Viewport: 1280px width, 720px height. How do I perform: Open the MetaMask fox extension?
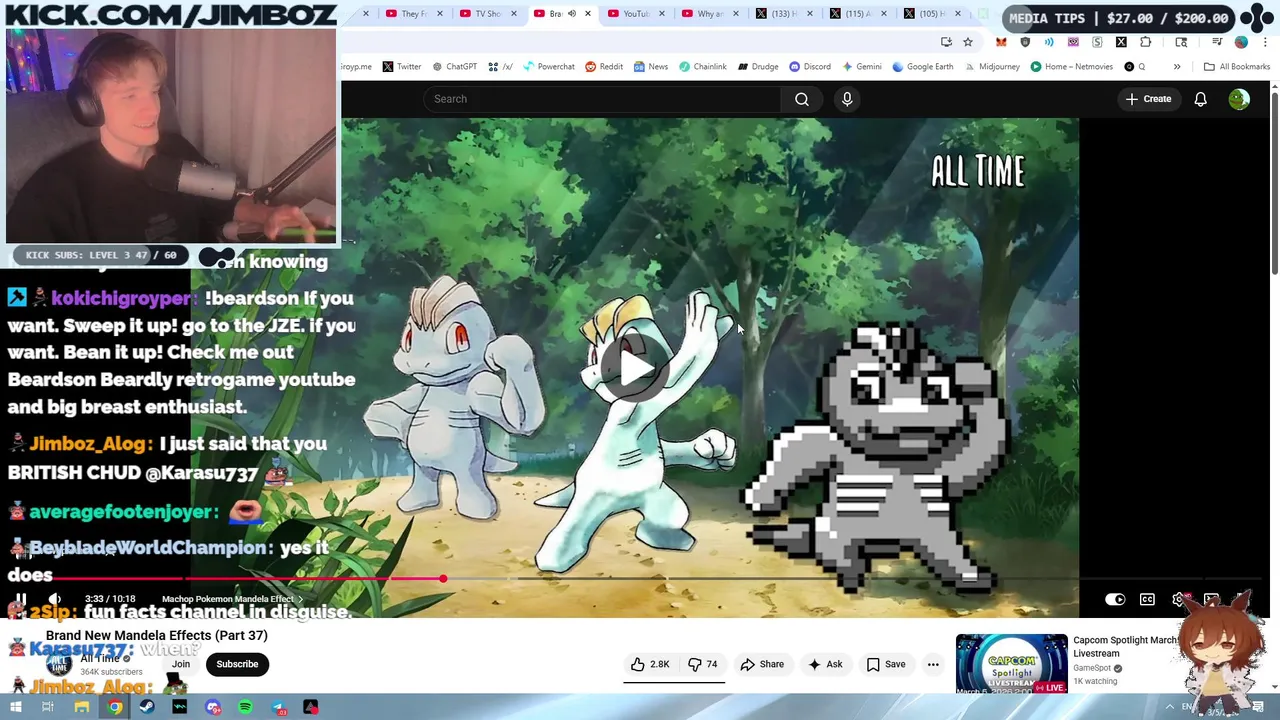pyautogui.click(x=1001, y=42)
